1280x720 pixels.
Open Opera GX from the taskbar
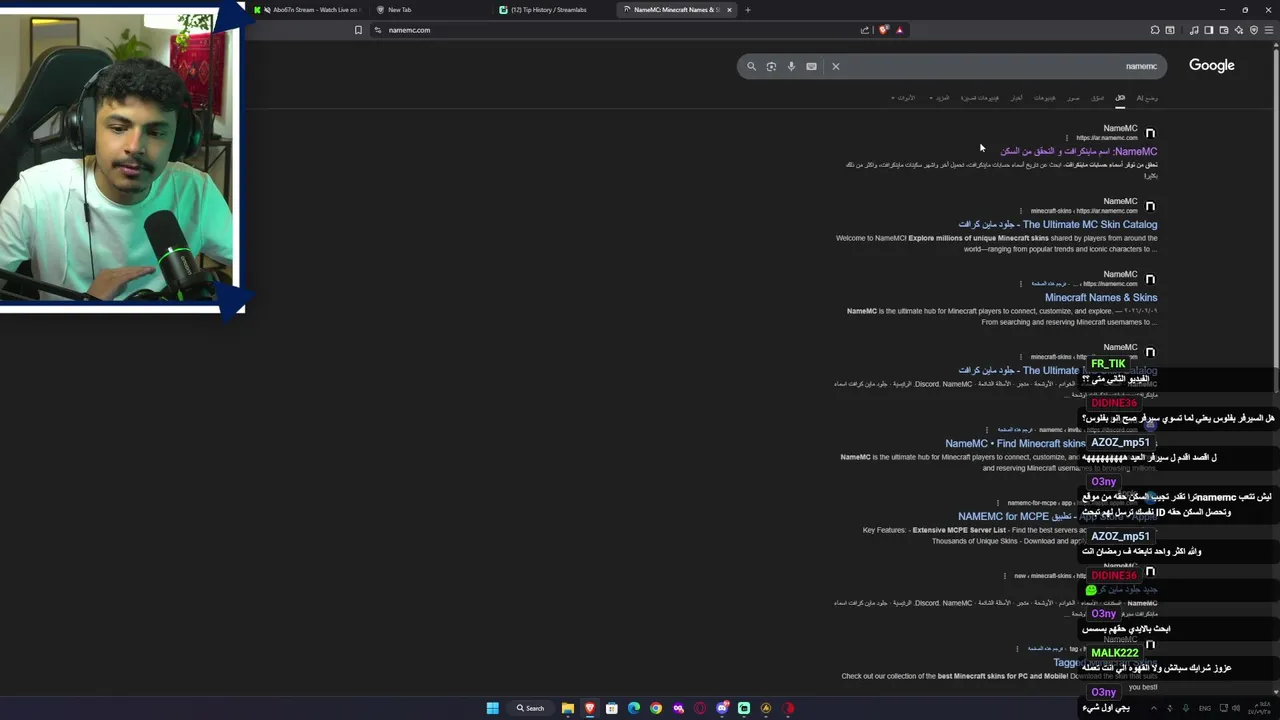(x=700, y=708)
